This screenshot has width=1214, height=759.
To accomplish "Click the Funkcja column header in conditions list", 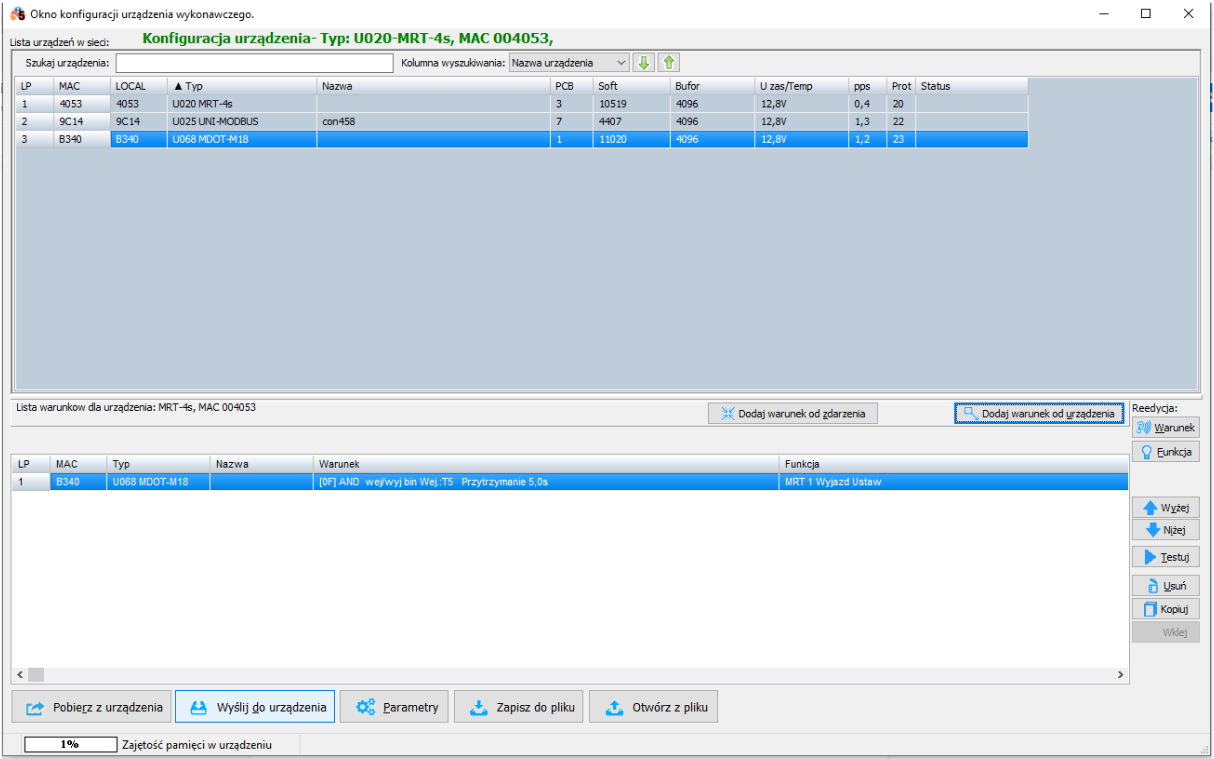I will pyautogui.click(x=953, y=464).
